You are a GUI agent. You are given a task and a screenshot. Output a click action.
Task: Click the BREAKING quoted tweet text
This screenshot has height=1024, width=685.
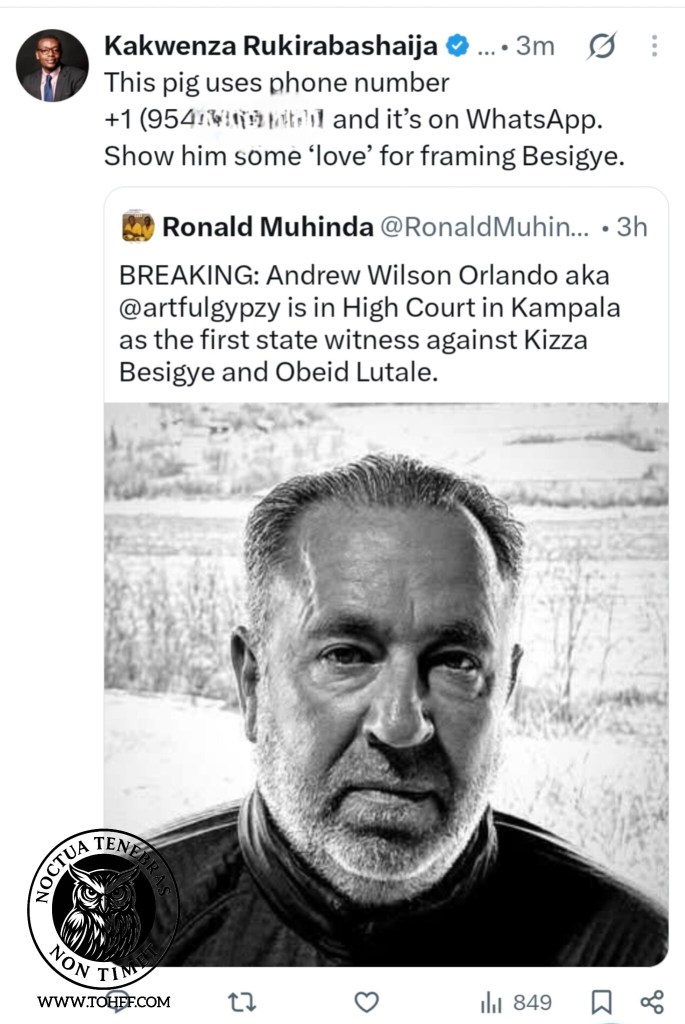370,324
